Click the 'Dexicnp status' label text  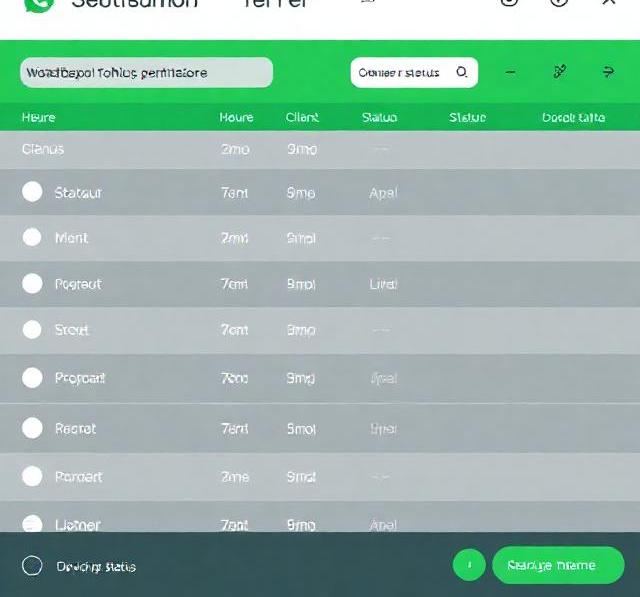(96, 566)
